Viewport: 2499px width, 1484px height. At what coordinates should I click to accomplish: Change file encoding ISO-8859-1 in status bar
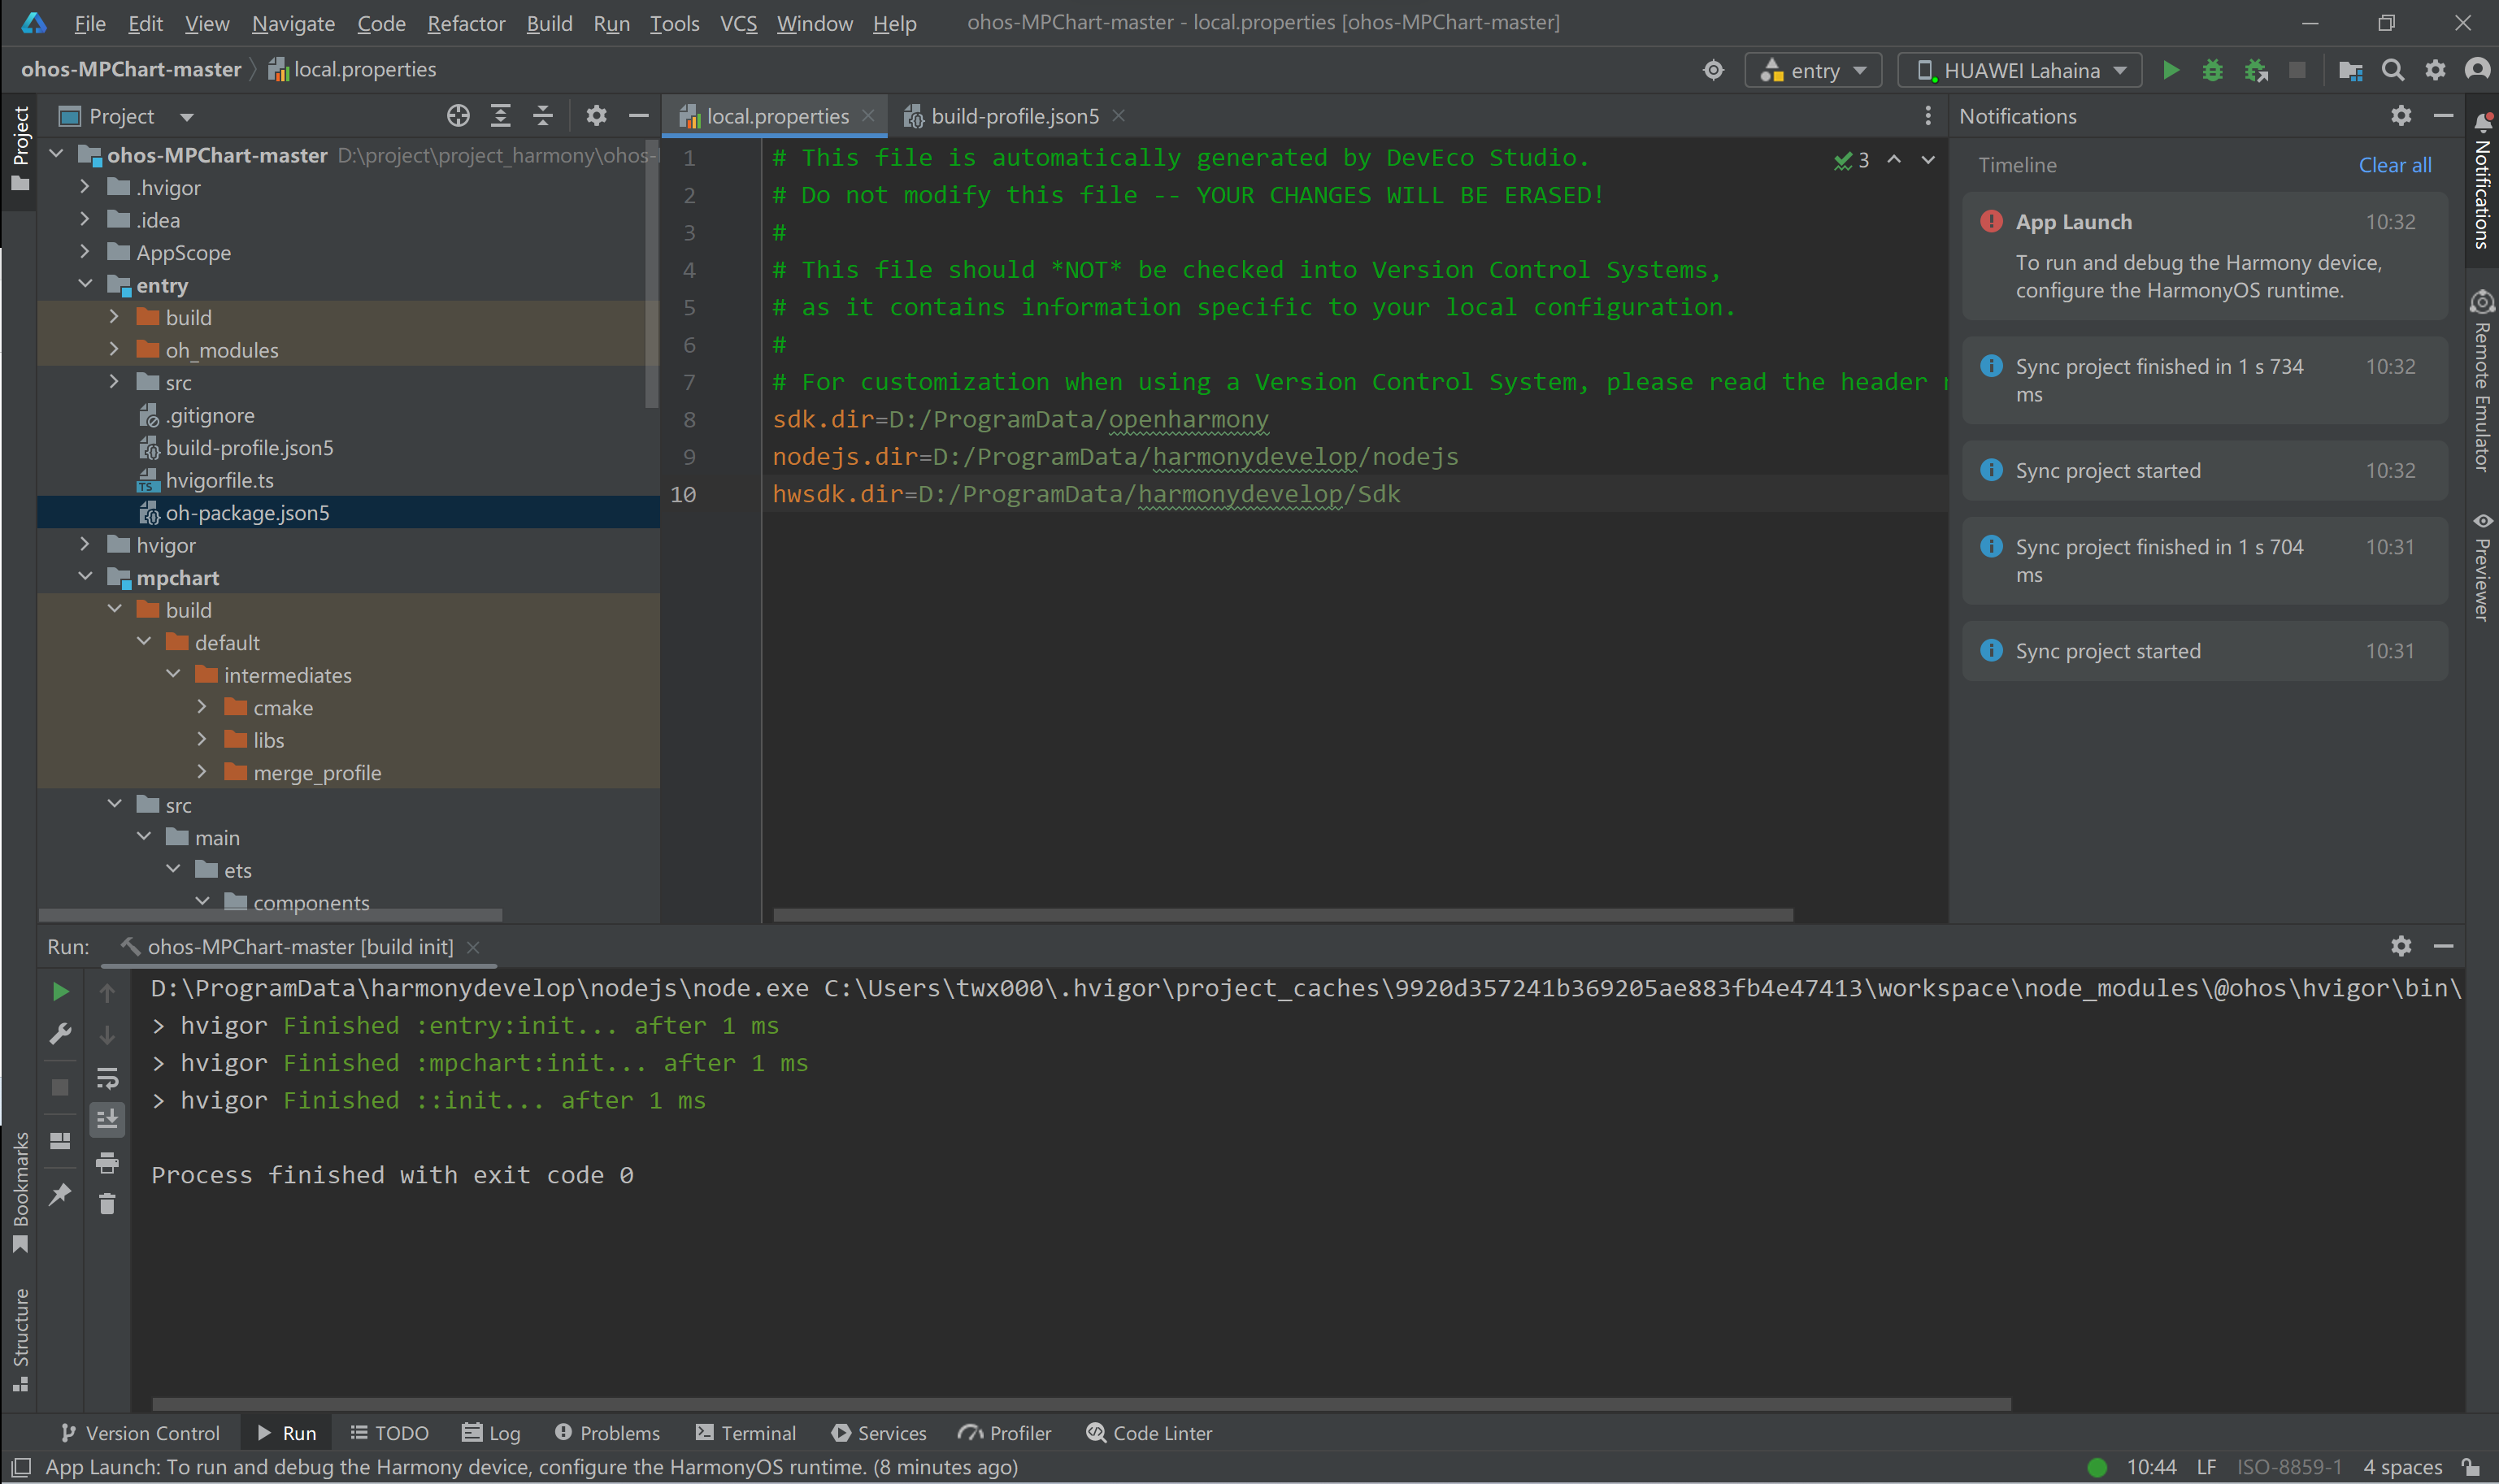tap(2288, 1467)
